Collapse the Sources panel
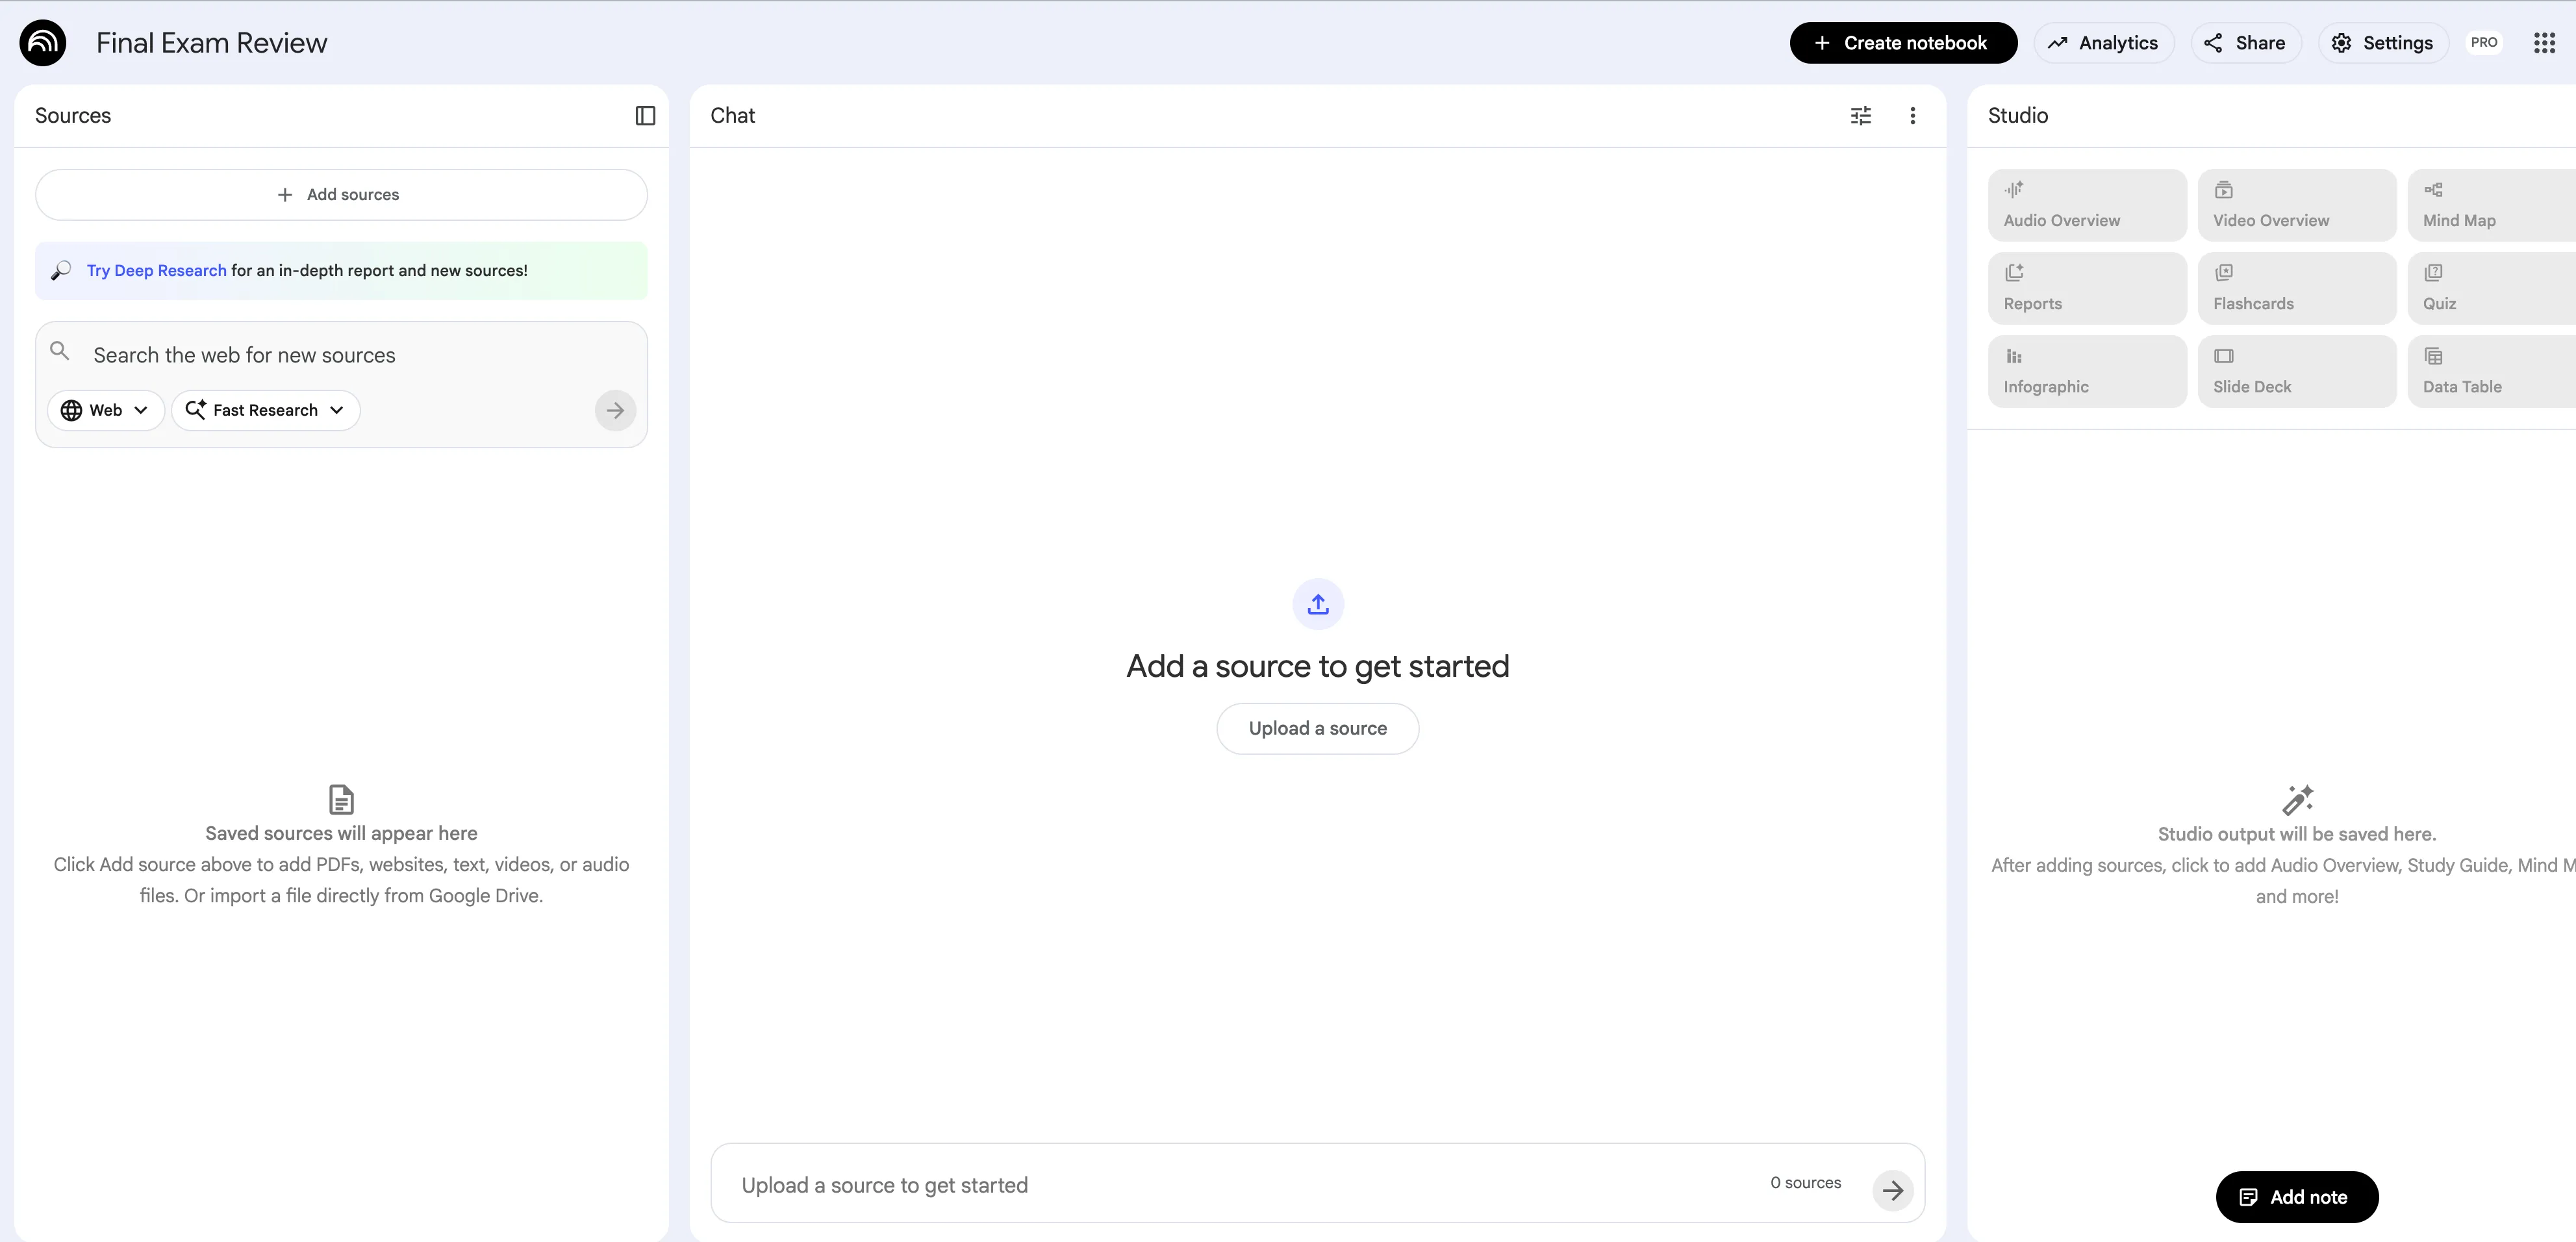Screen dimensions: 2576x1242 [645, 116]
